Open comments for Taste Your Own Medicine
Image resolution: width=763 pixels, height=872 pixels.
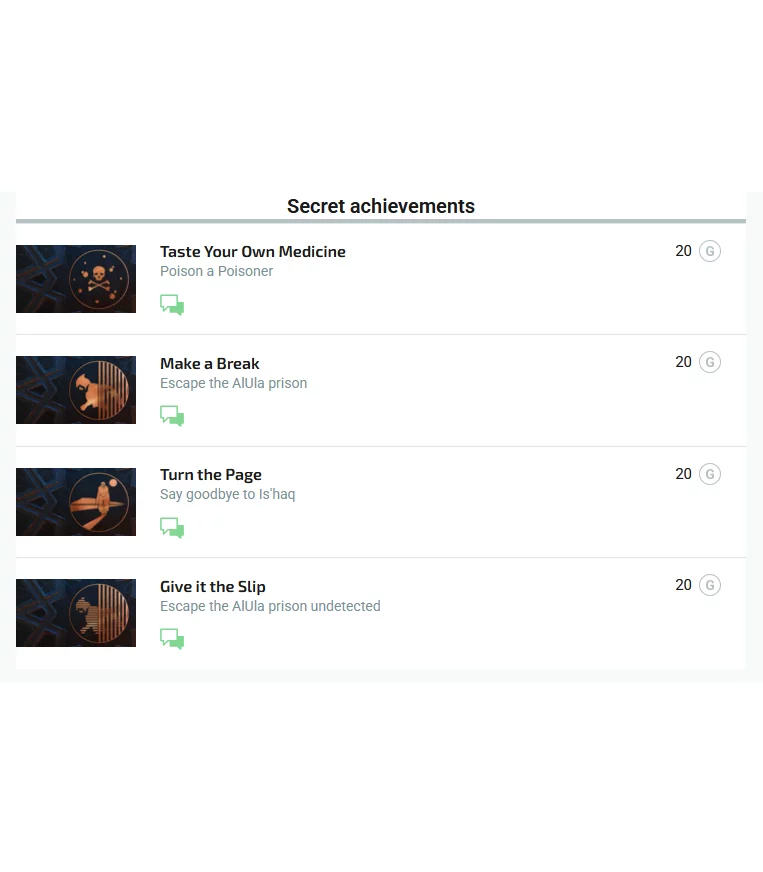click(172, 305)
